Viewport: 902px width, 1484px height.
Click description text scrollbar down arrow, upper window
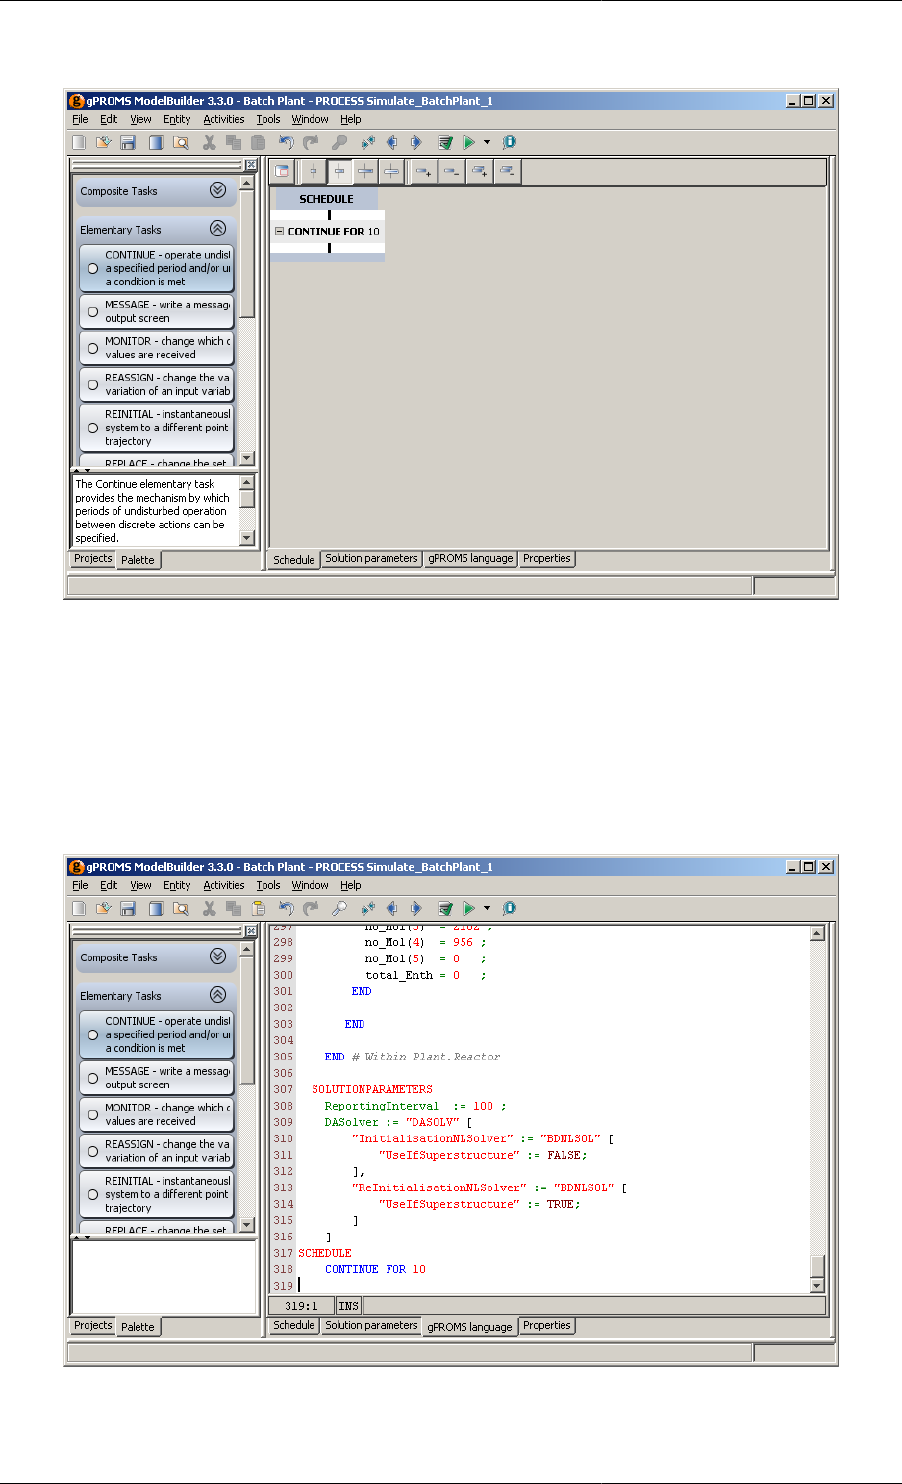[x=248, y=538]
